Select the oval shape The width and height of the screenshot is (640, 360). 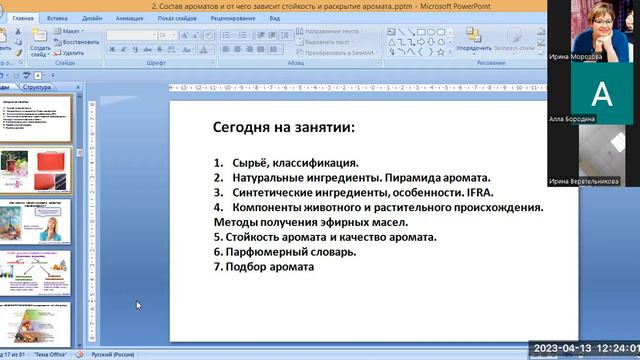[431, 32]
